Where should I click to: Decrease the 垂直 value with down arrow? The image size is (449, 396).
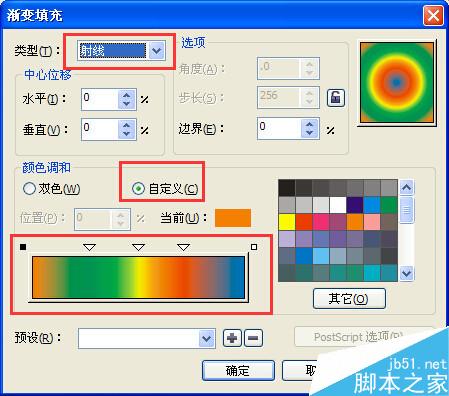pyautogui.click(x=126, y=134)
